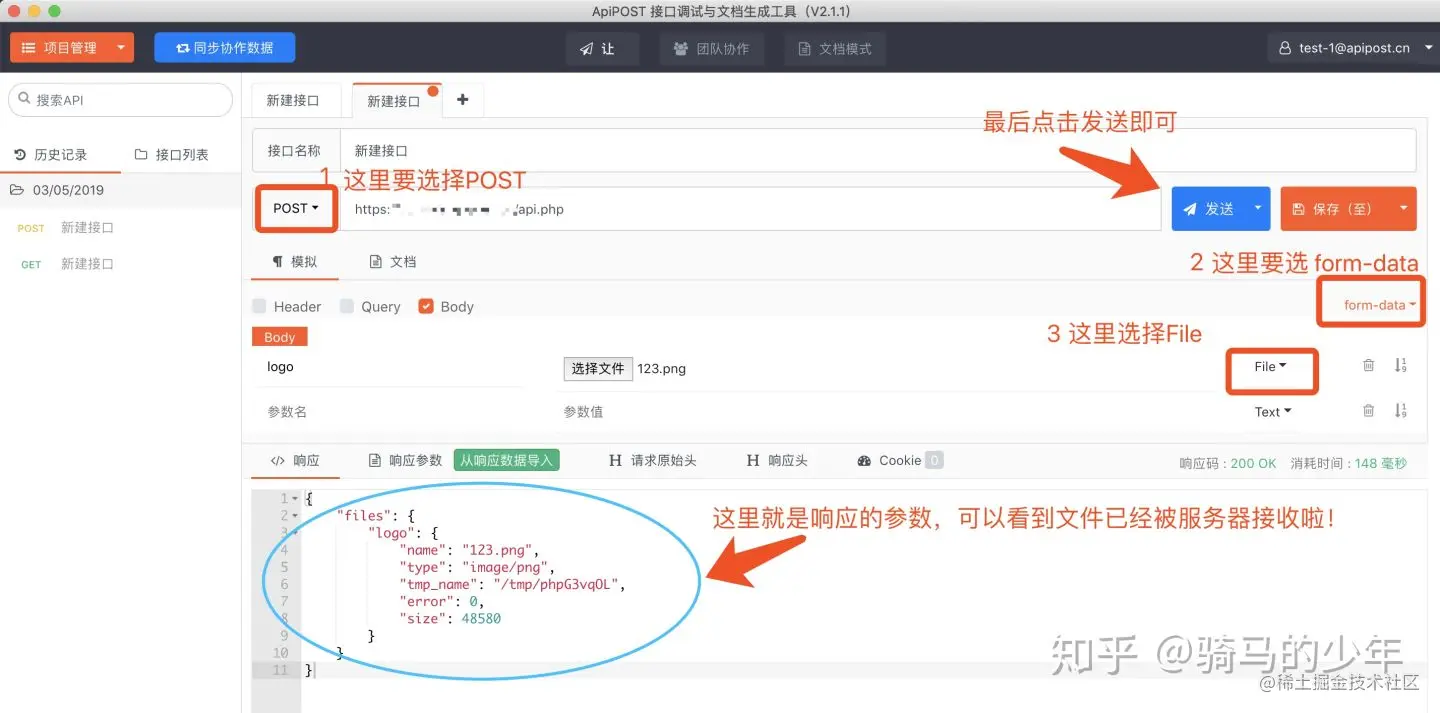The width and height of the screenshot is (1440, 713).
Task: Expand the arrow beside 保存 button
Action: point(1403,209)
